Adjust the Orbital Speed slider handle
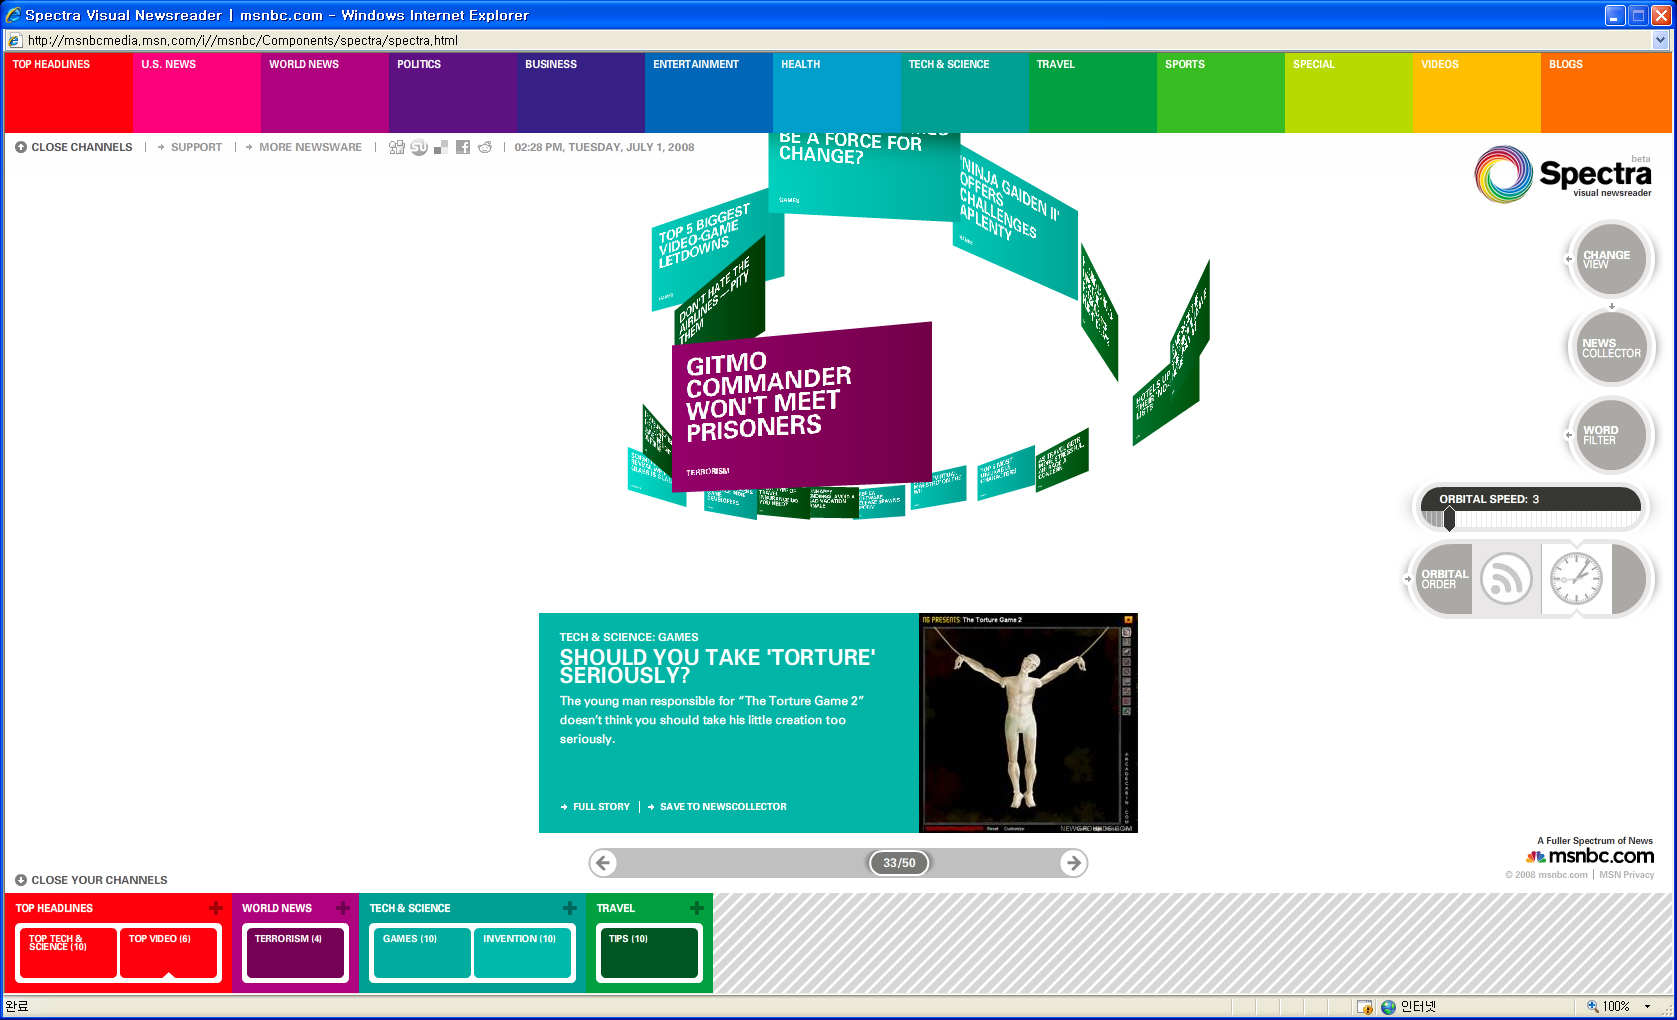The image size is (1677, 1020). pos(1449,519)
